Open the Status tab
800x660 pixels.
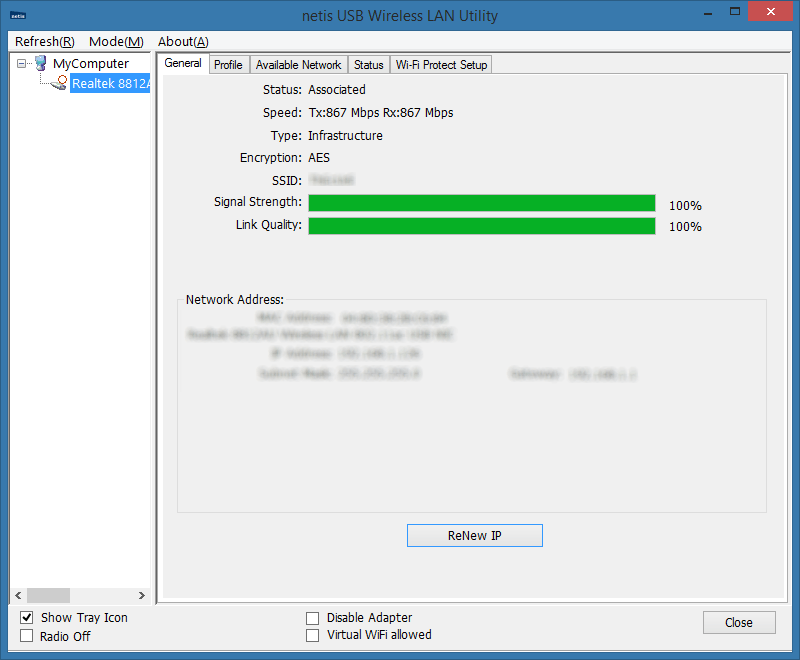[x=368, y=65]
